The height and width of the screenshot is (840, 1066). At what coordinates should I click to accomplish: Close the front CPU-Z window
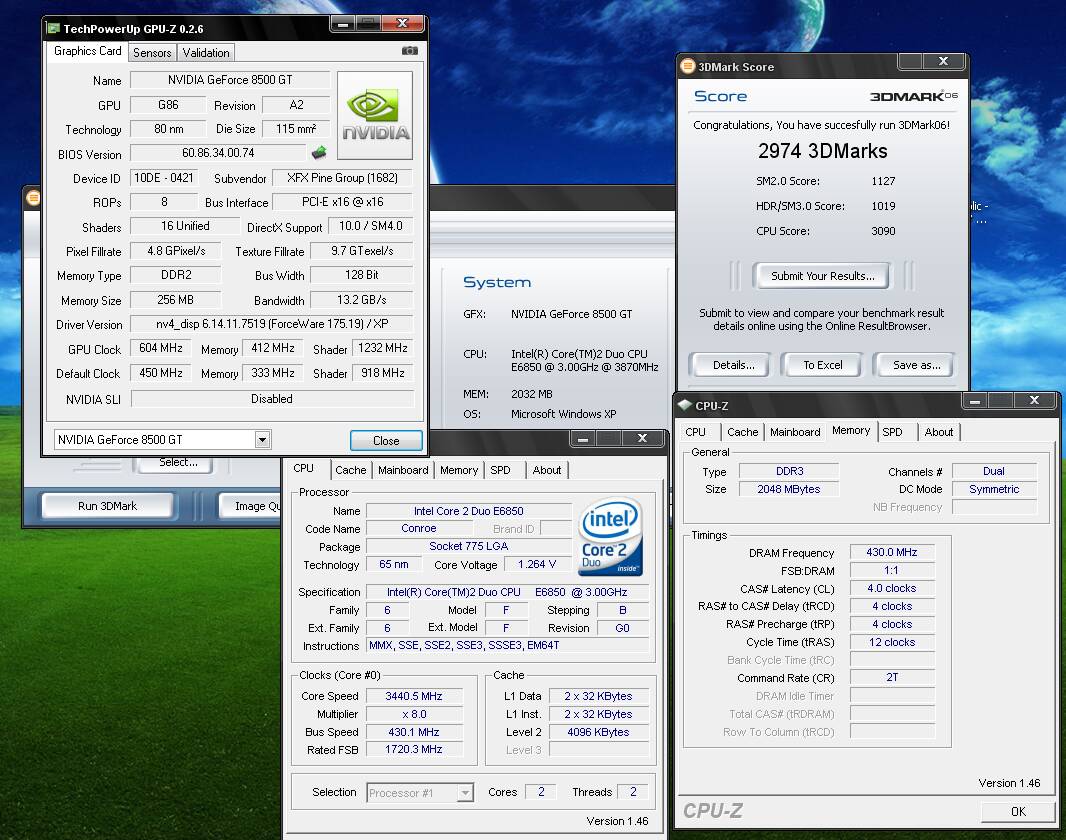(x=642, y=438)
